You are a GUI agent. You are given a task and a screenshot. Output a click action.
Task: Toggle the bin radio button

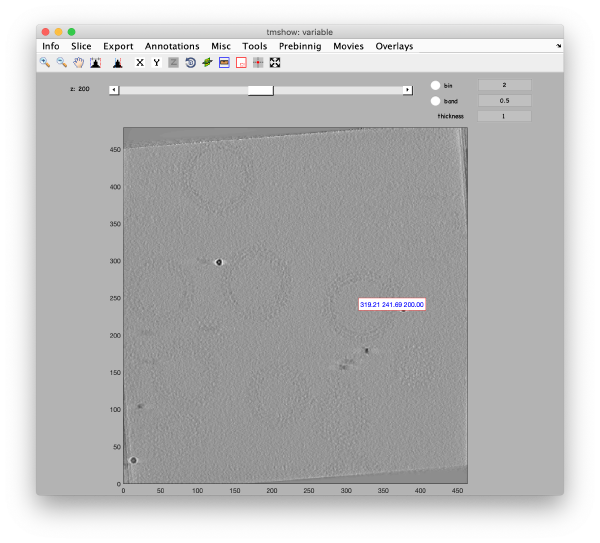click(435, 85)
